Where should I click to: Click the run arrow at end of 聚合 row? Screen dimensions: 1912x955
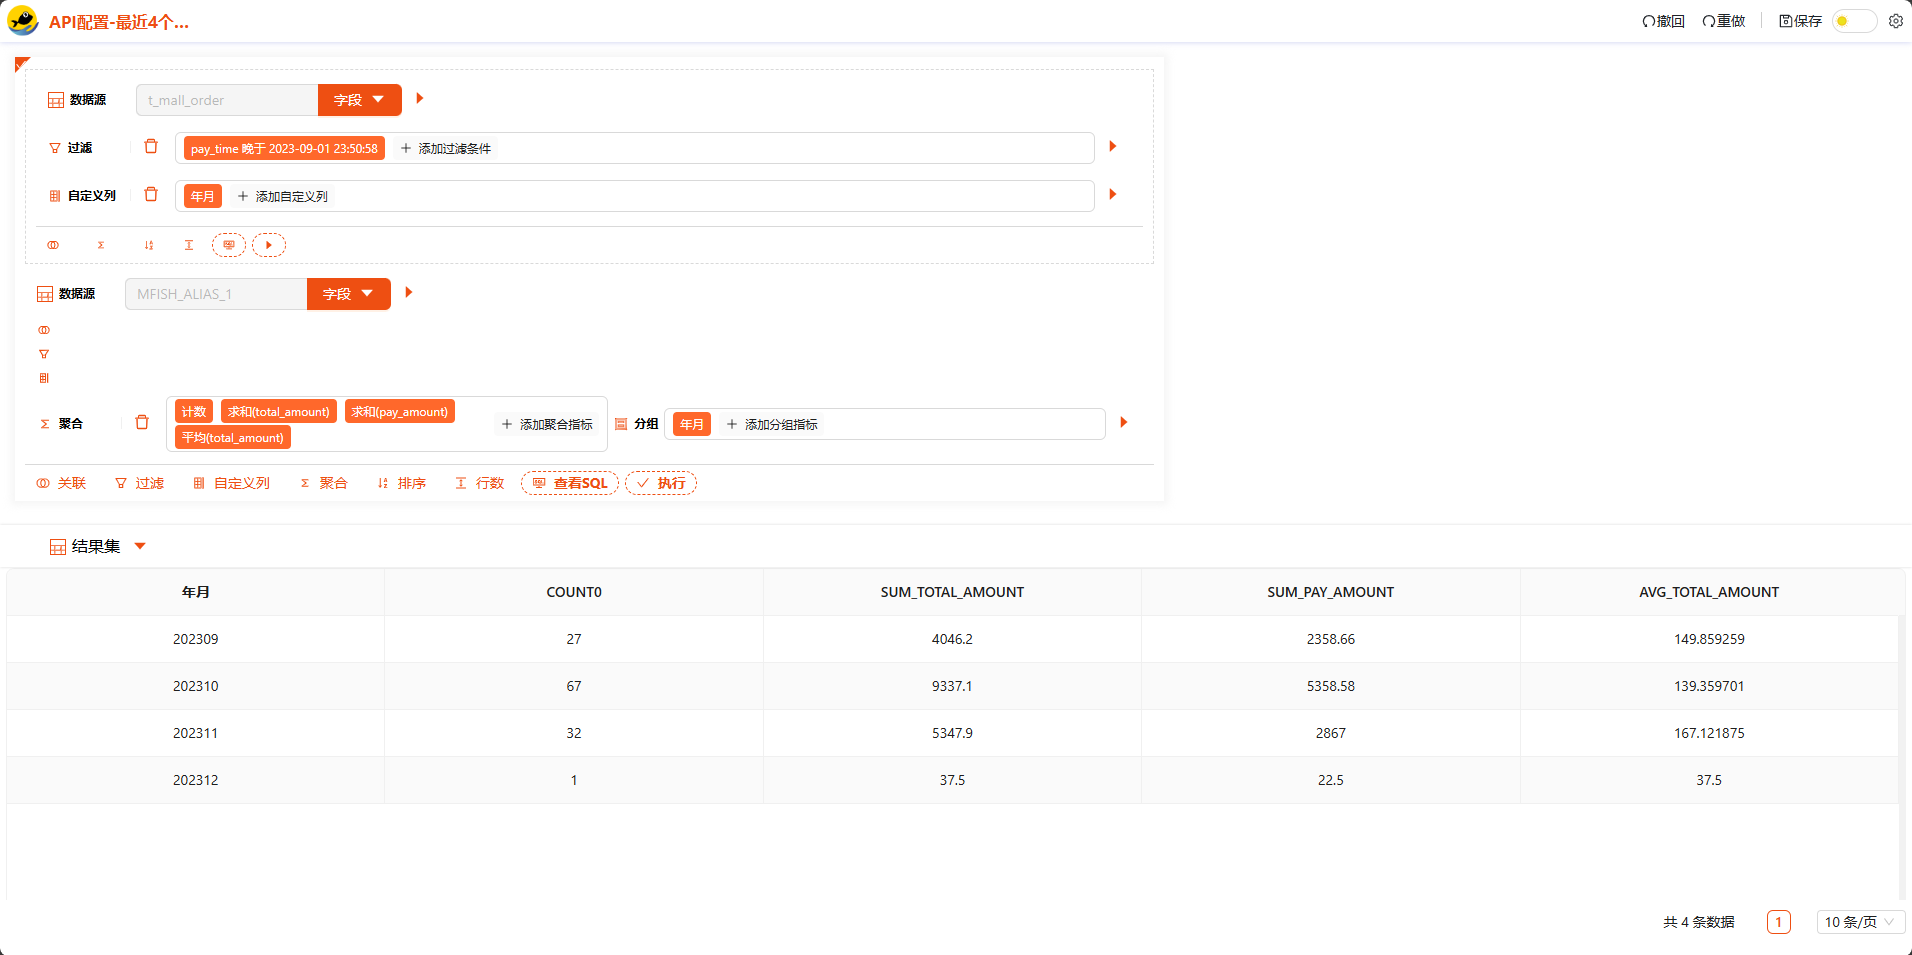pos(1124,422)
